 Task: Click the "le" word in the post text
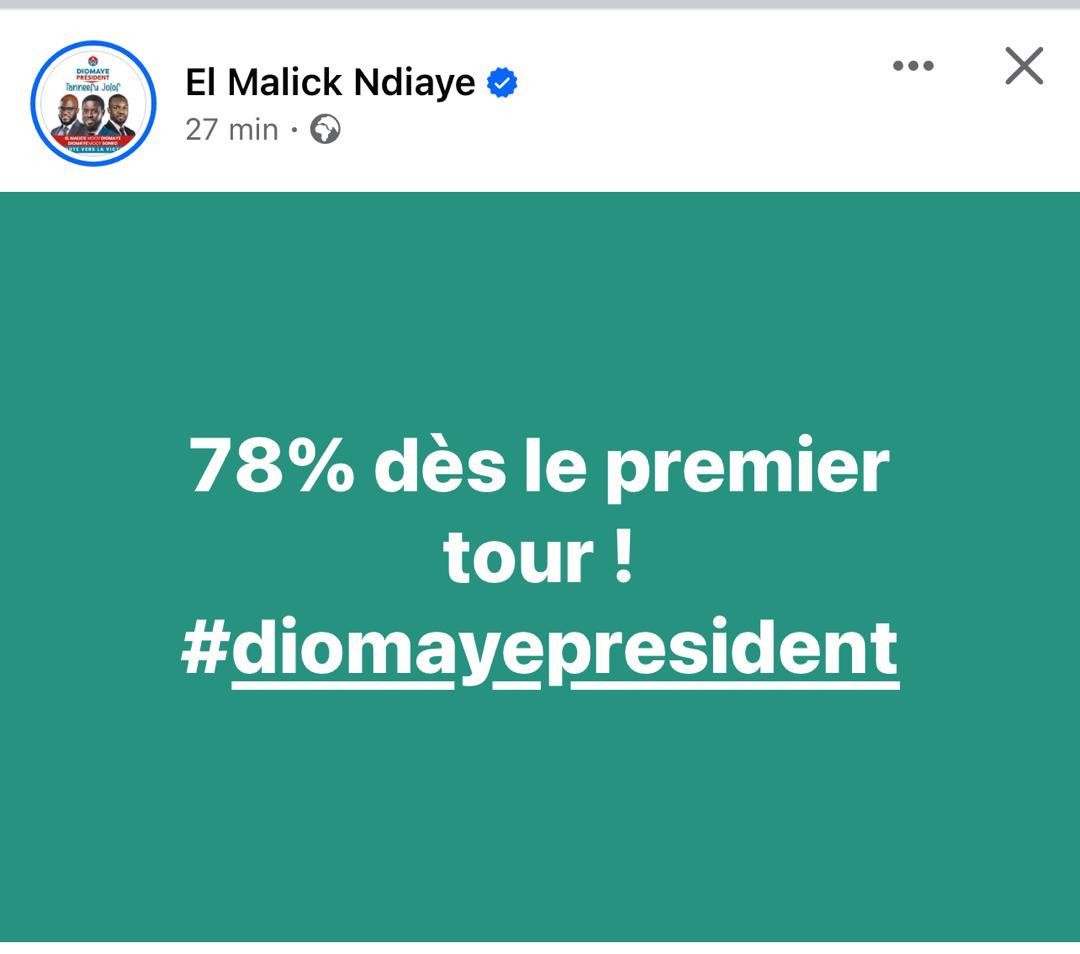click(x=555, y=466)
